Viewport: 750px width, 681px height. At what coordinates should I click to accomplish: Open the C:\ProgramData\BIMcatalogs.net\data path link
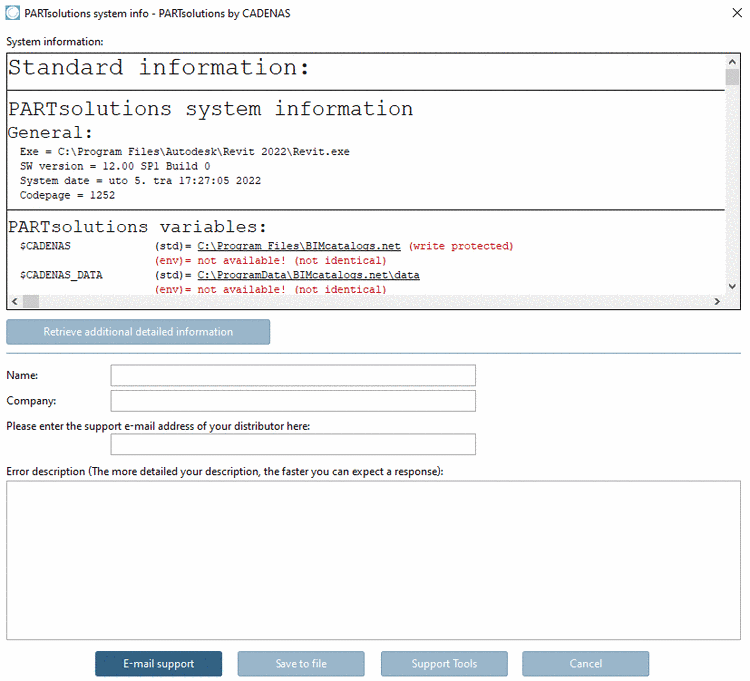pos(309,275)
